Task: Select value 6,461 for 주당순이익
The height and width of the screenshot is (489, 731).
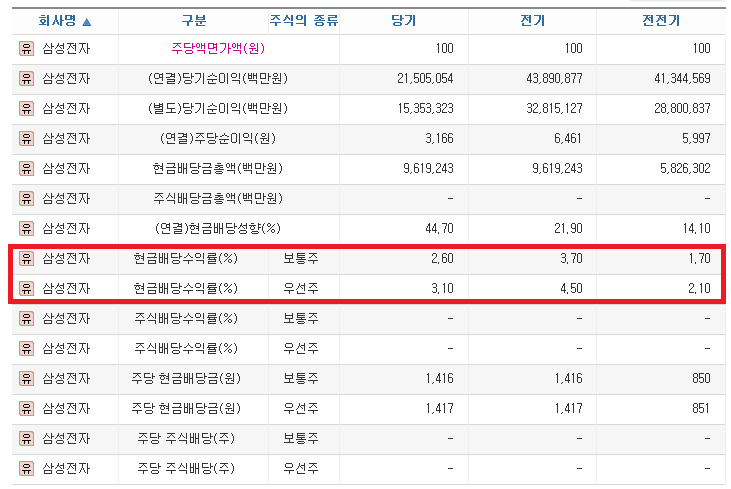Action: (x=568, y=138)
